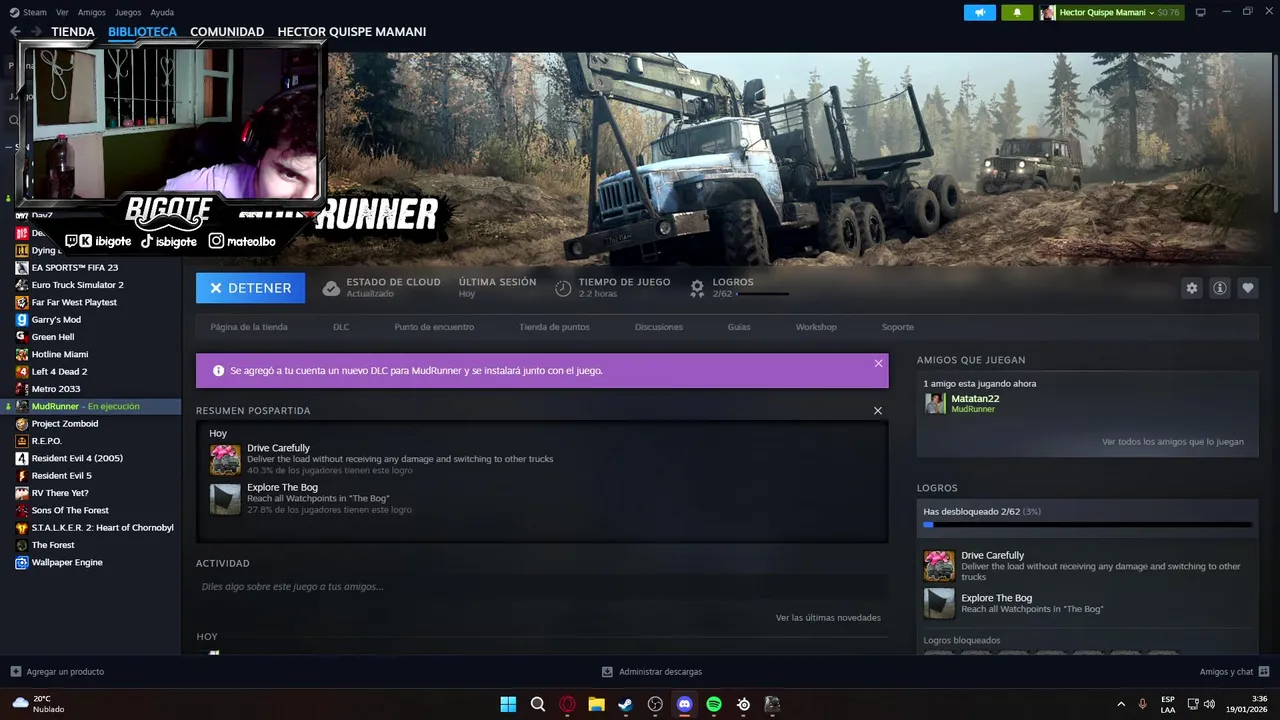The height and width of the screenshot is (720, 1280).
Task: Click the Administrar descargas download icon
Action: coord(607,672)
